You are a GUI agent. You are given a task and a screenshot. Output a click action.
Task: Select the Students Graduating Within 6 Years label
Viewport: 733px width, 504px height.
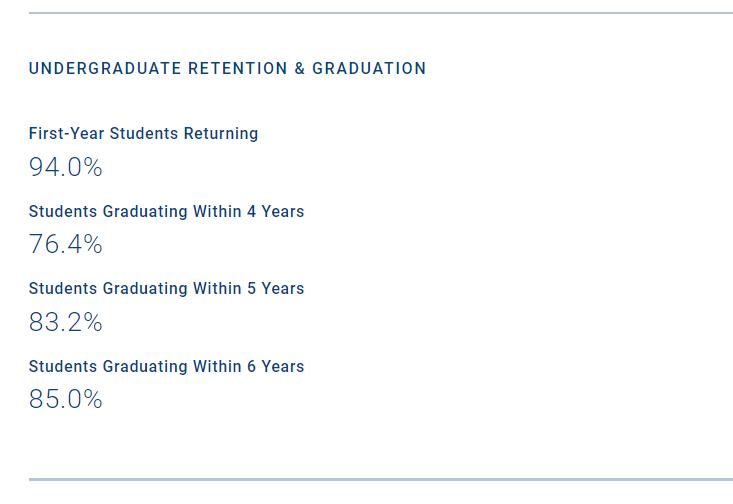pos(166,367)
